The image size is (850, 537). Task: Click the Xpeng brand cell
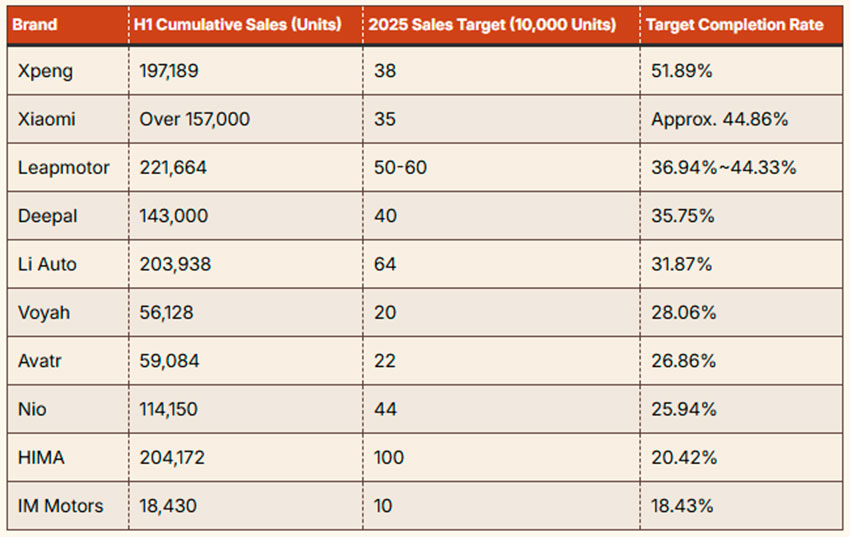click(46, 71)
